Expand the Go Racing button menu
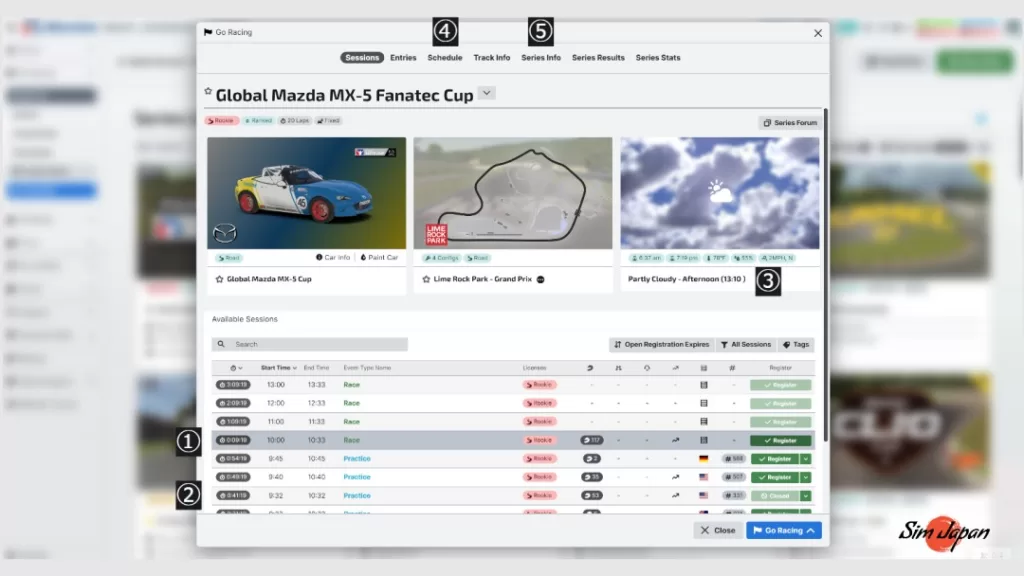The image size is (1024, 576). click(811, 530)
